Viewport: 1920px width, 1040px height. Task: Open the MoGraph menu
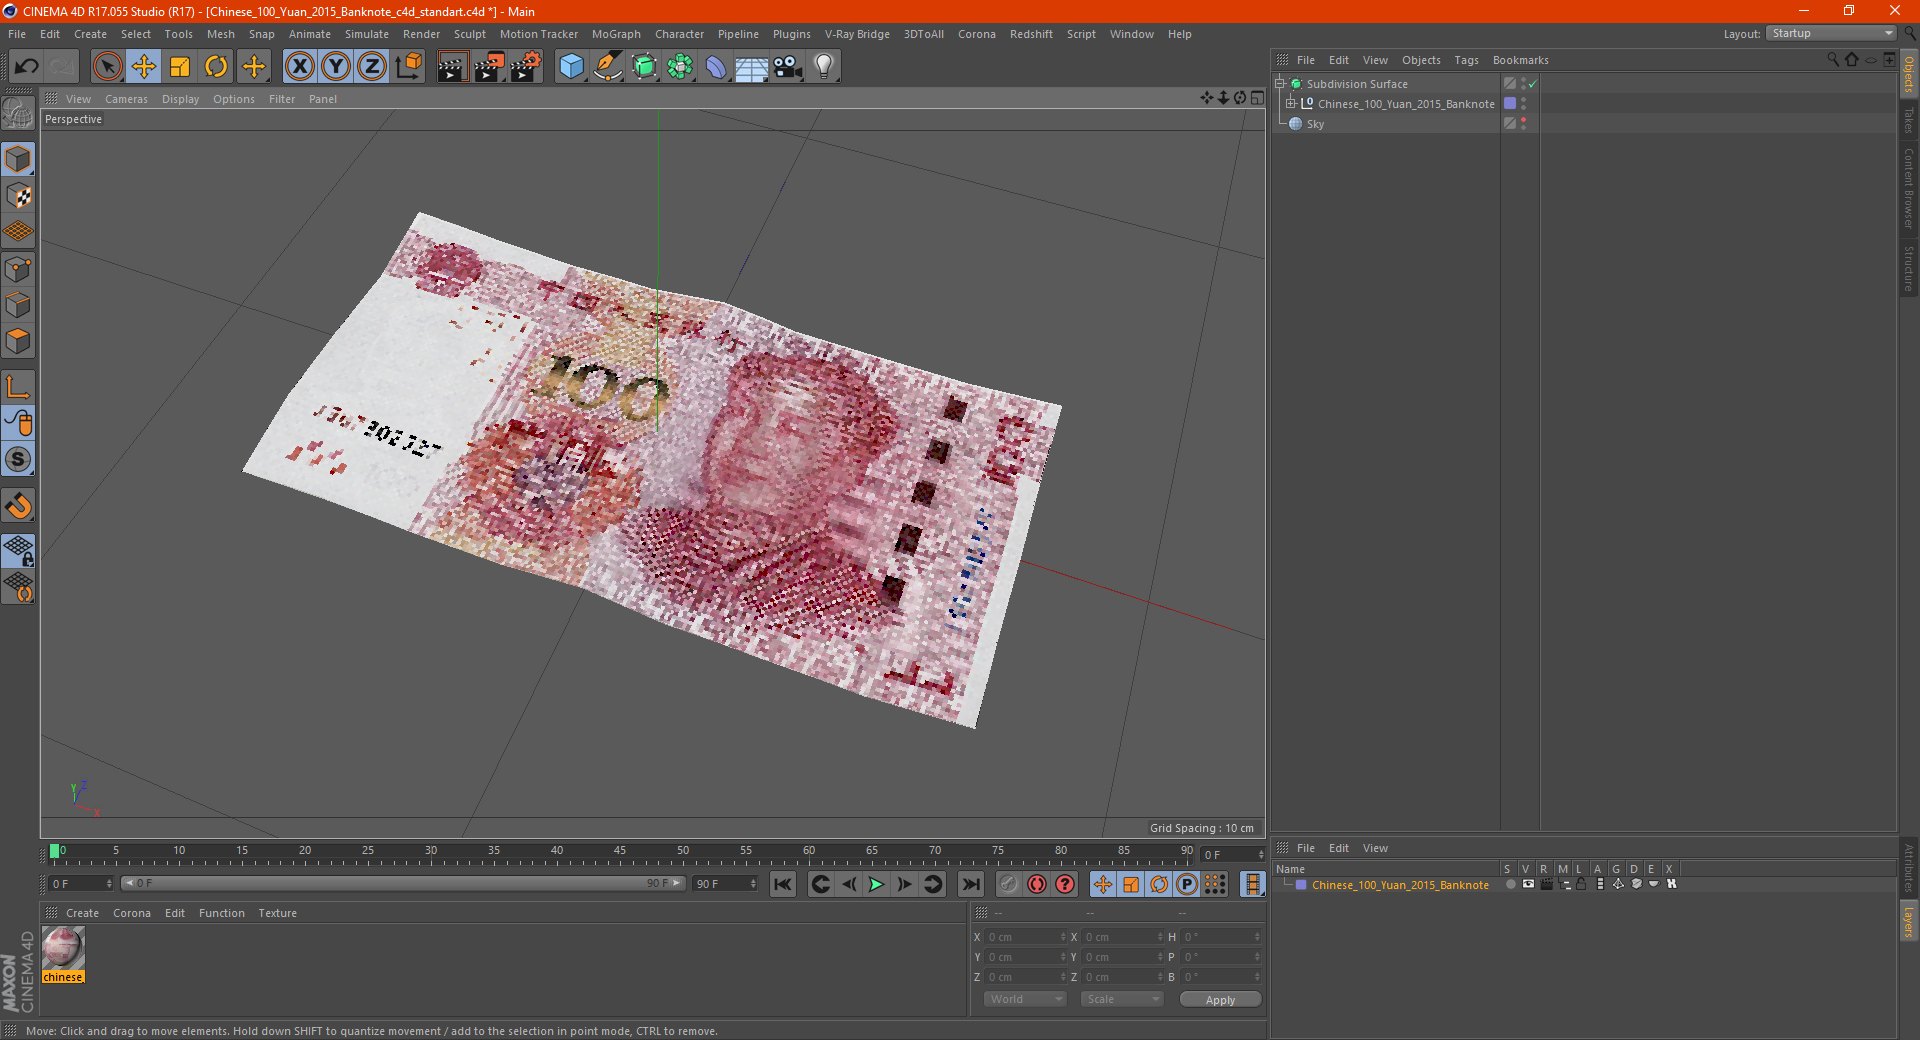(x=616, y=34)
